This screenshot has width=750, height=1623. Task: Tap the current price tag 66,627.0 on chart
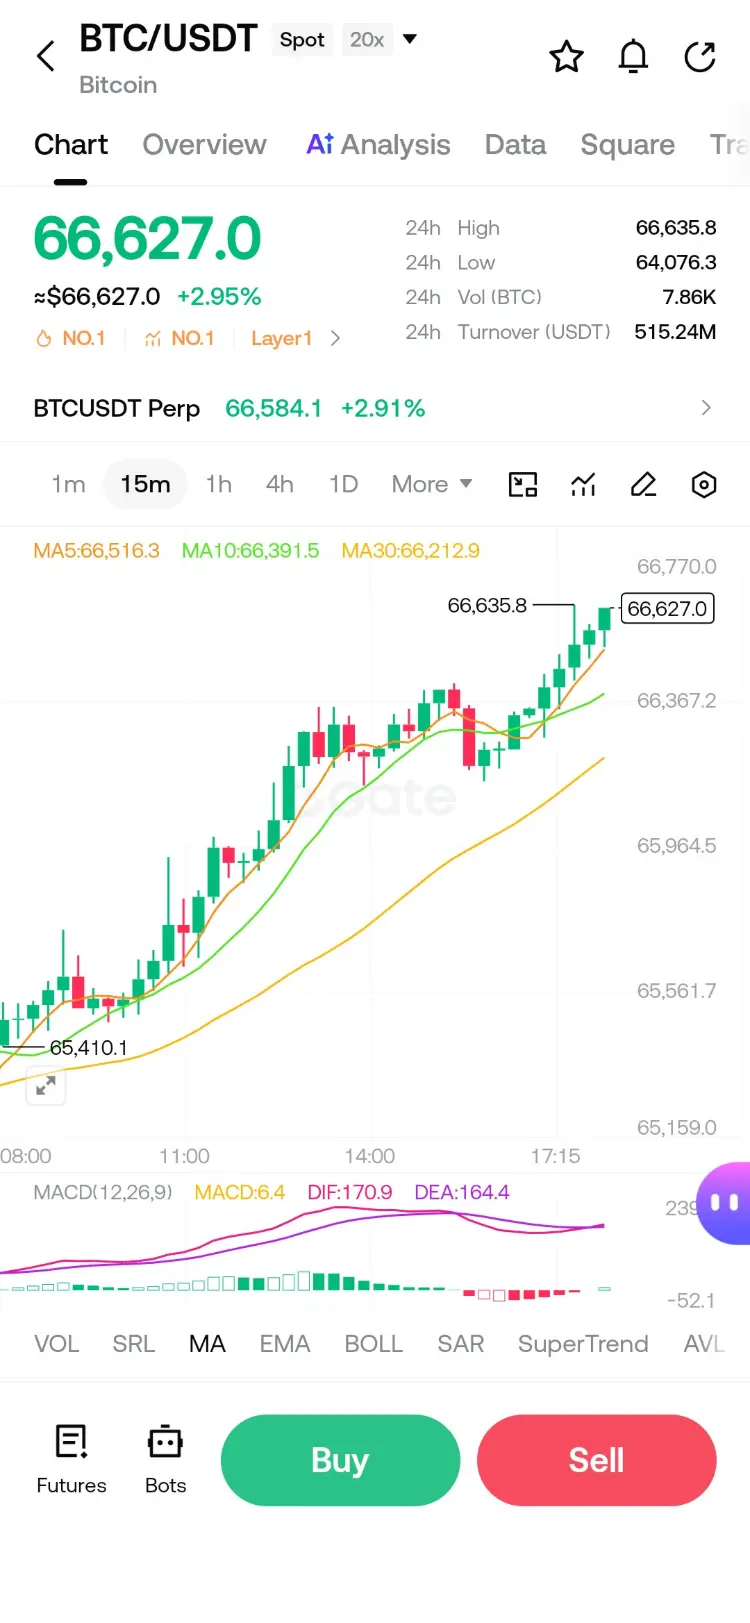coord(667,608)
